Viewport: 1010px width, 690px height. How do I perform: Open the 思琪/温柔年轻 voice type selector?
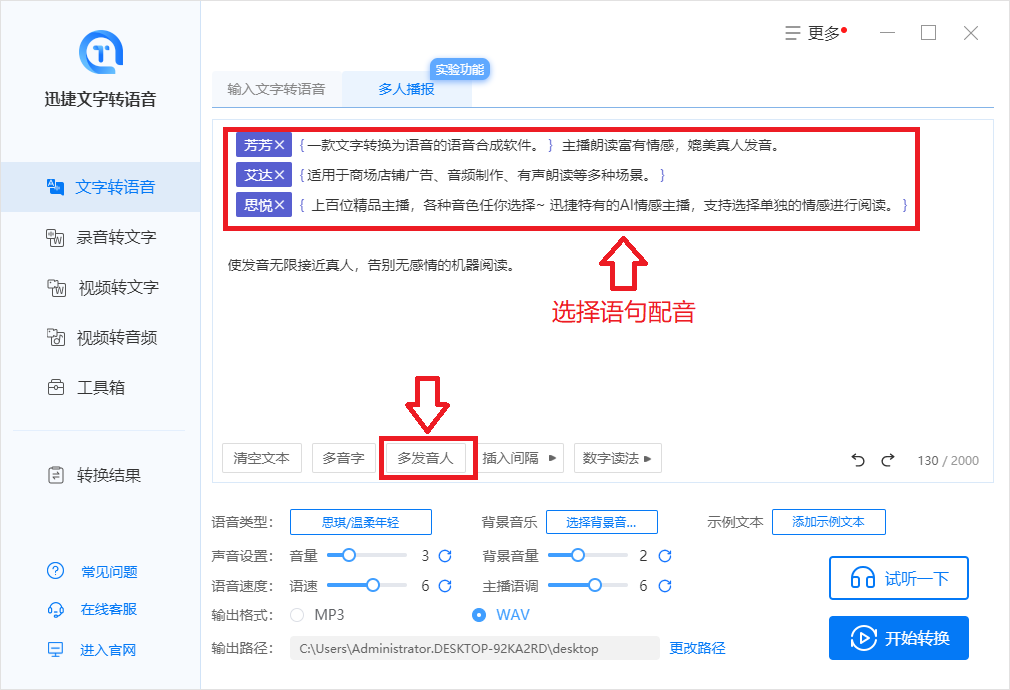361,522
